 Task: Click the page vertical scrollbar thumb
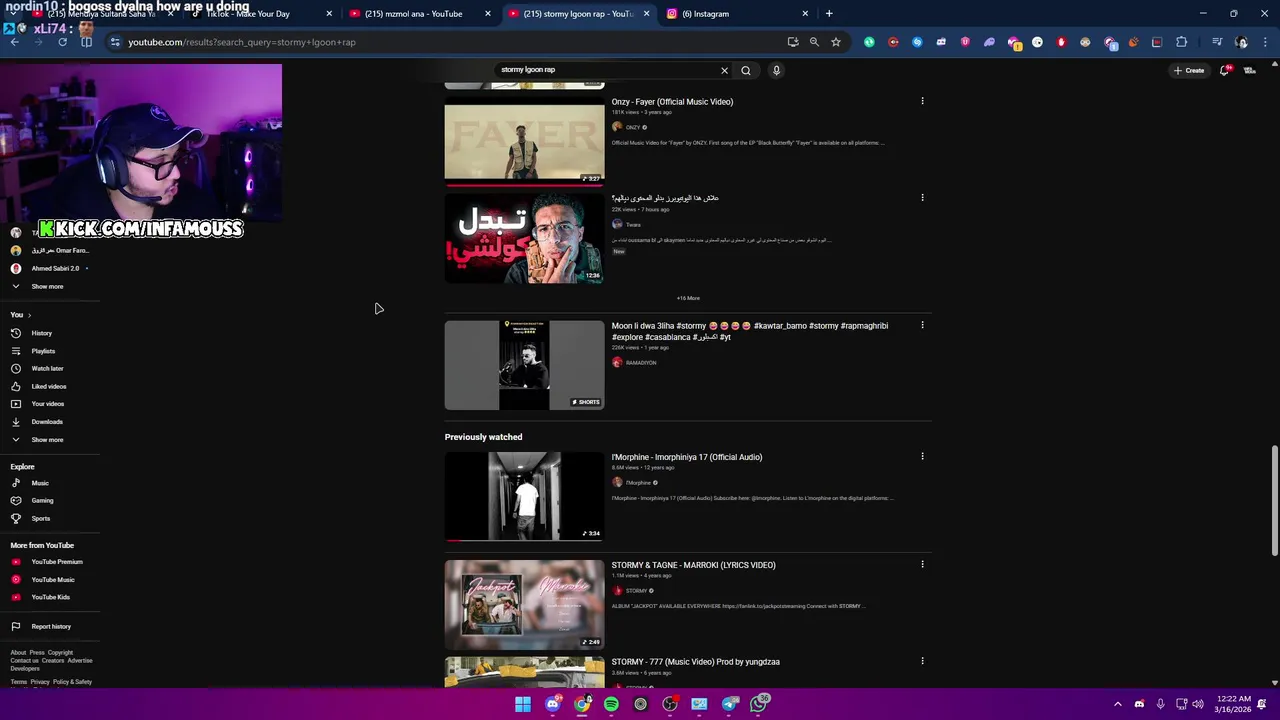click(x=1274, y=500)
